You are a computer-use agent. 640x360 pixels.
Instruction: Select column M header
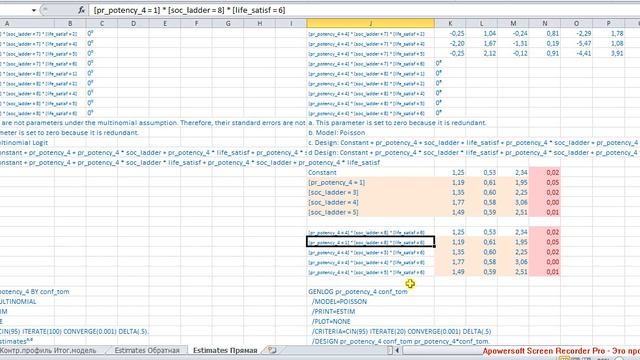pyautogui.click(x=513, y=23)
